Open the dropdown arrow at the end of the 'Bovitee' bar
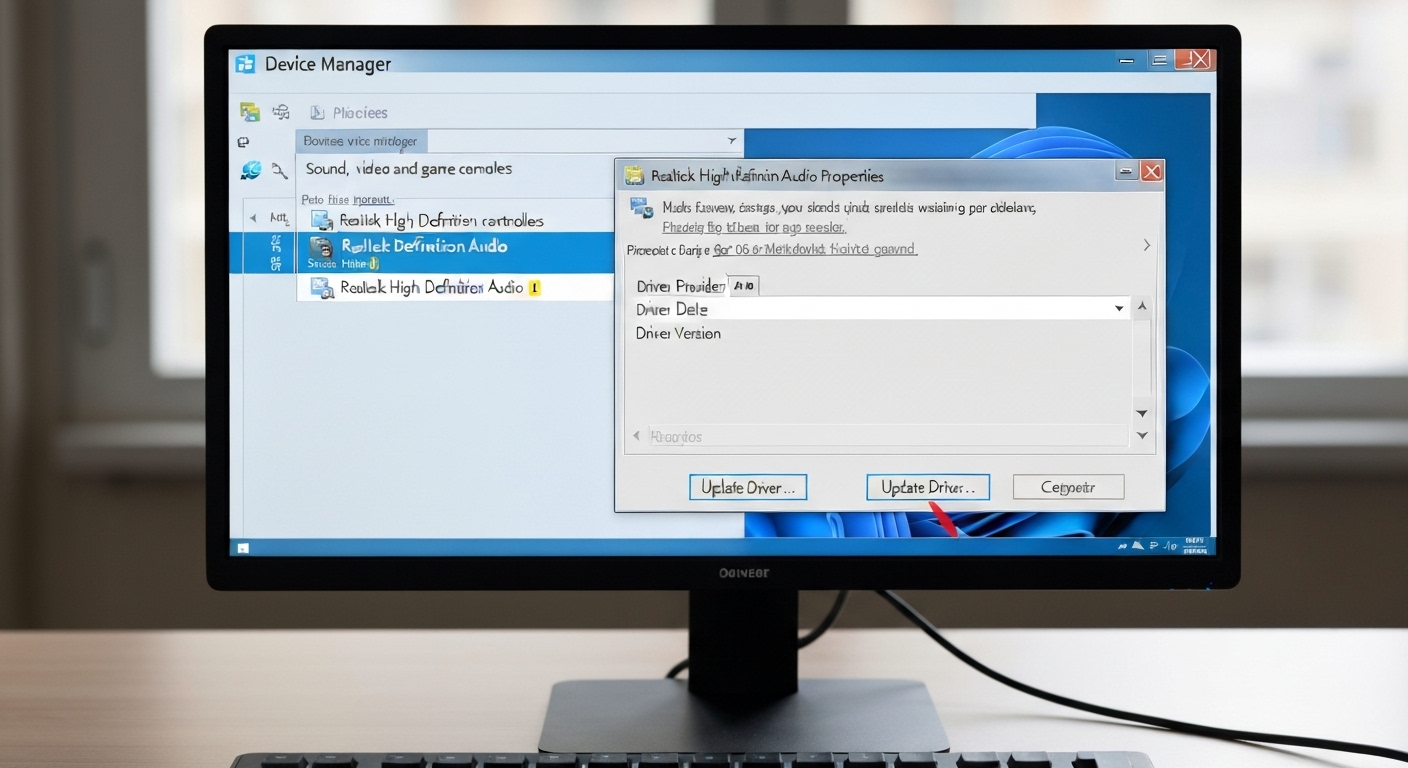This screenshot has width=1408, height=768. [732, 141]
